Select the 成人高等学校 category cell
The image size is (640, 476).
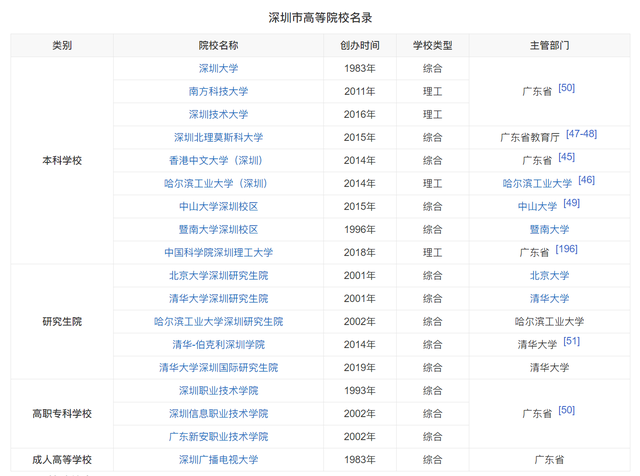pyautogui.click(x=62, y=460)
